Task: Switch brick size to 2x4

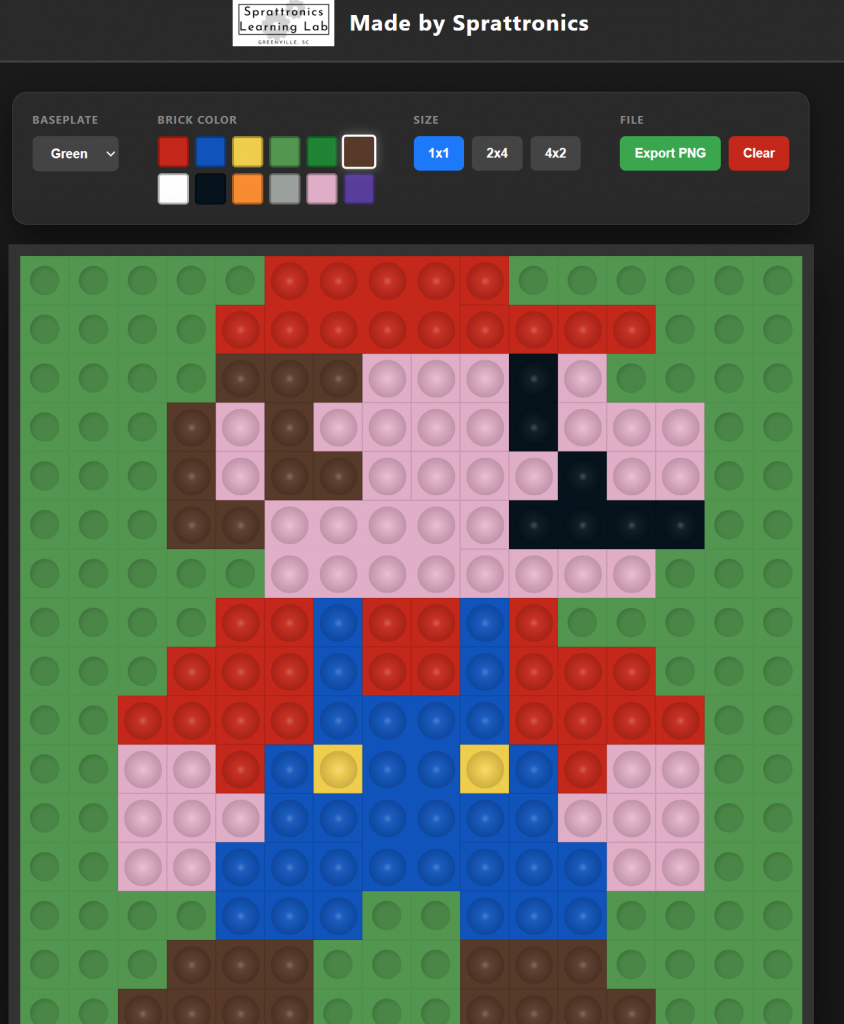Action: click(497, 153)
